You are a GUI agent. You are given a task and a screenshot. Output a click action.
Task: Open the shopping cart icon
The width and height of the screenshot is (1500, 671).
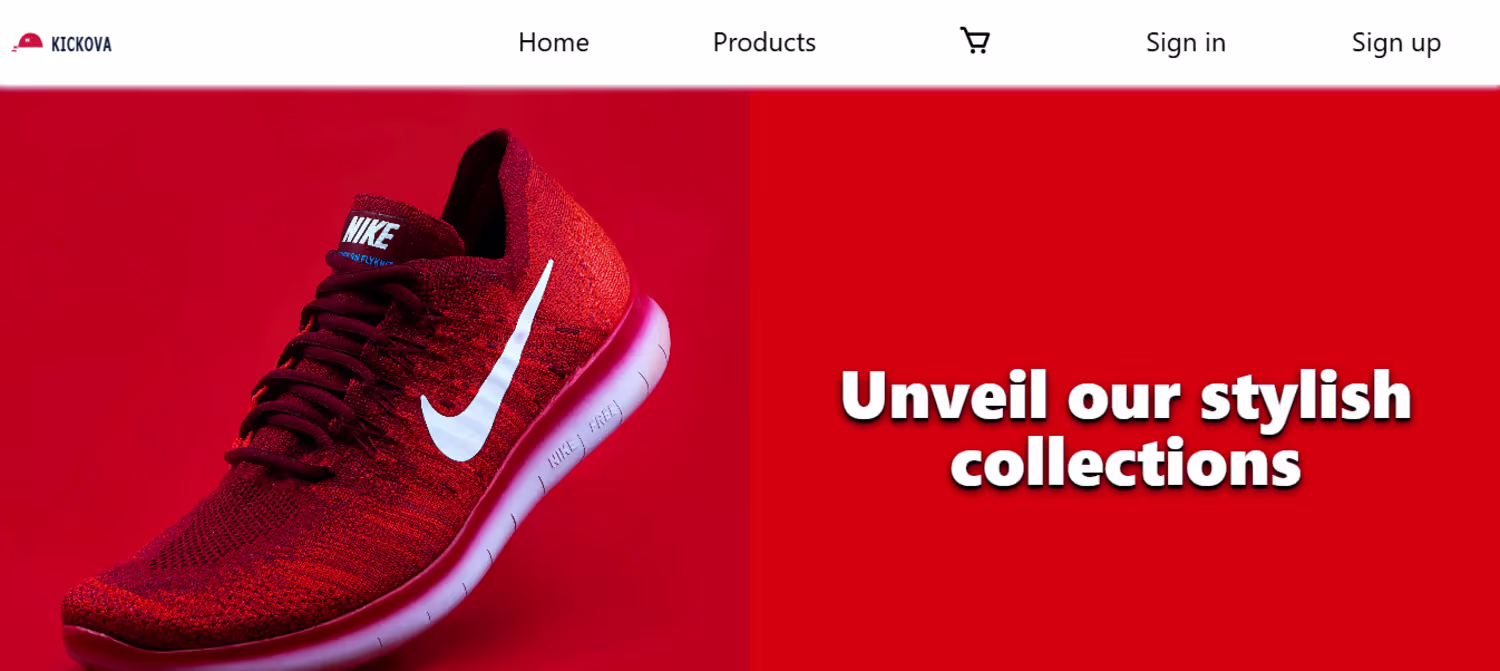tap(975, 41)
